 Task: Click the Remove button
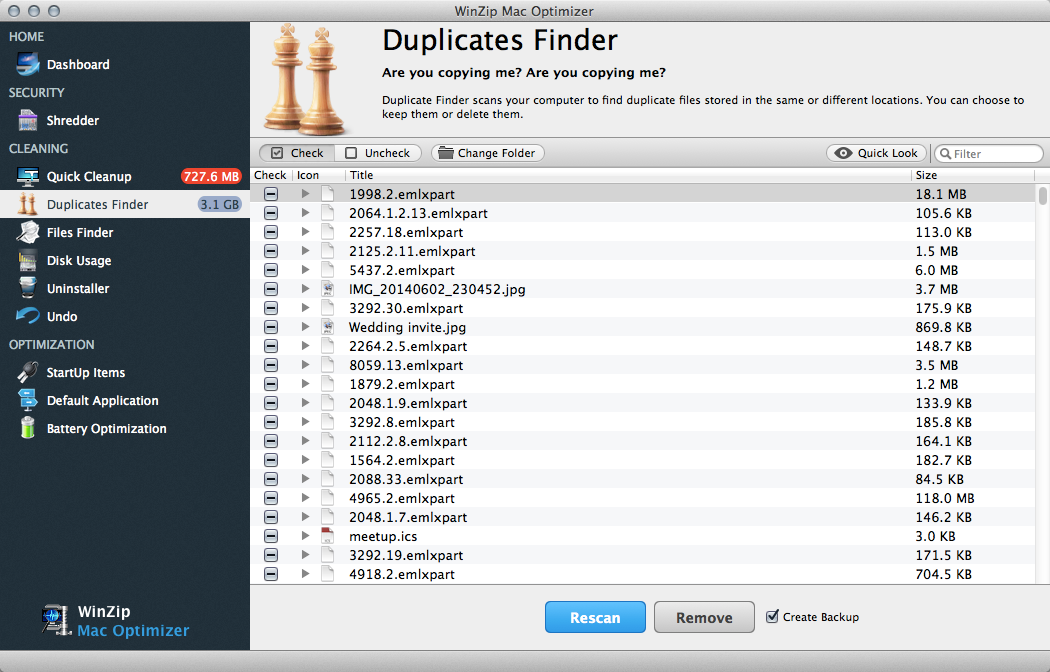704,618
